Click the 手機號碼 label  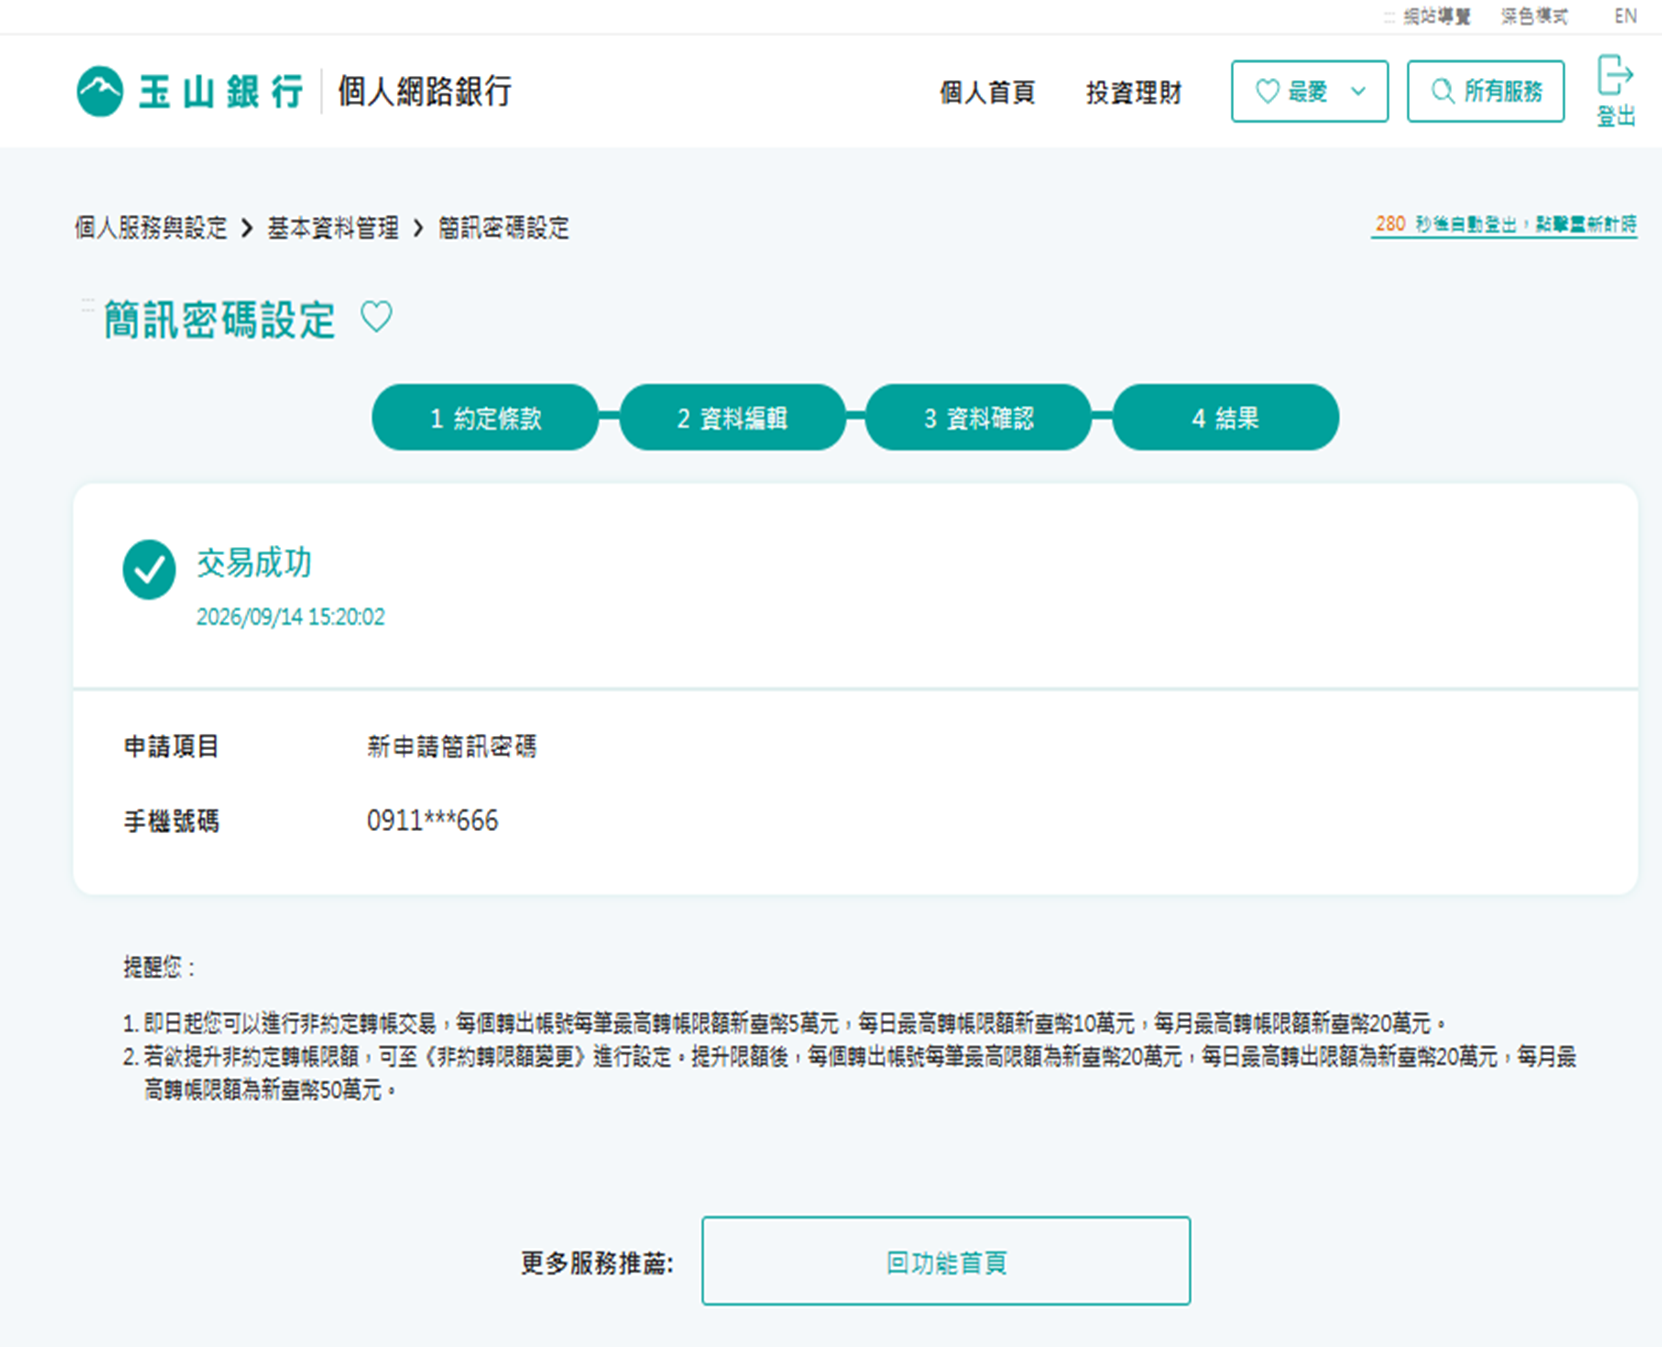coord(171,821)
